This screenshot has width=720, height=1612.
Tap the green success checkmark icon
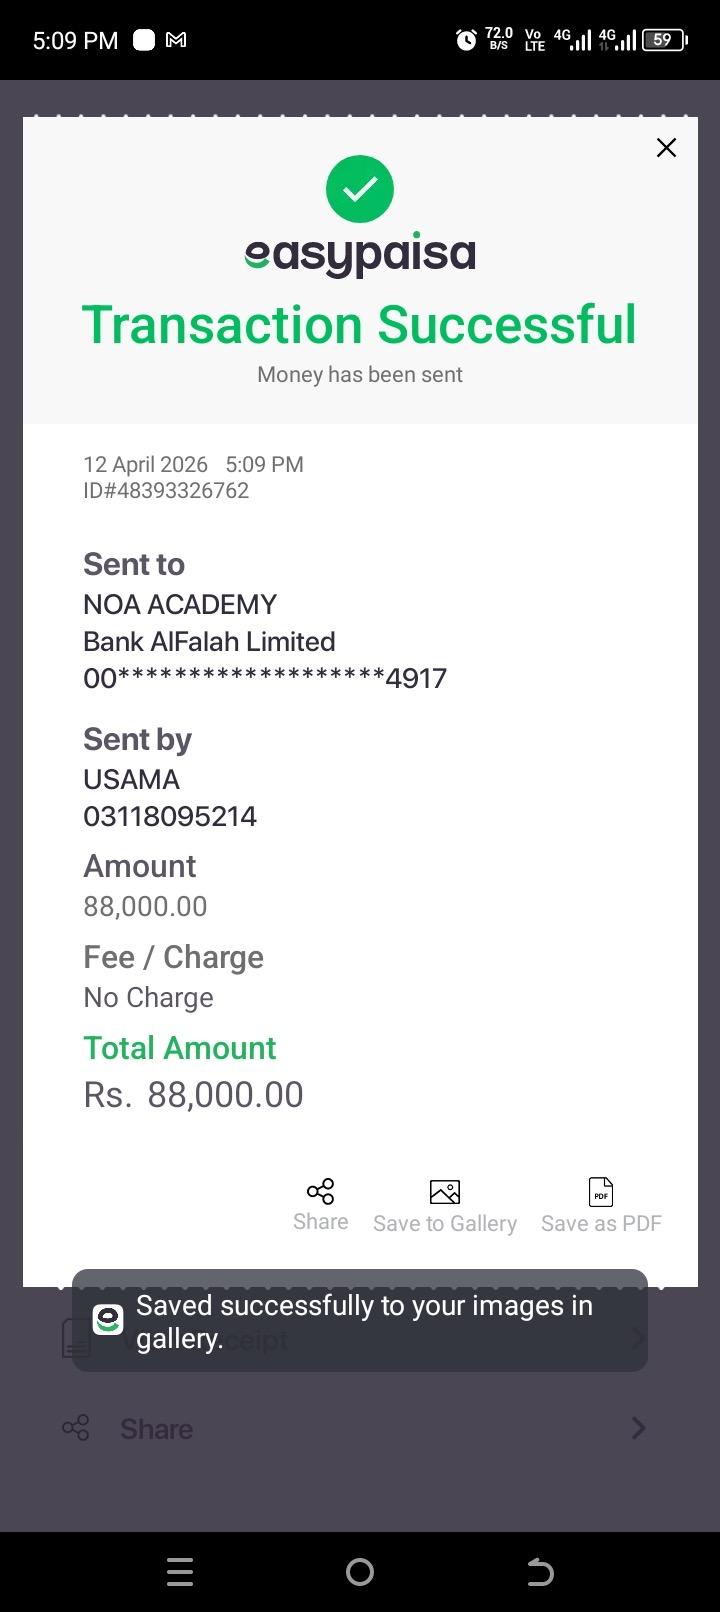point(360,189)
